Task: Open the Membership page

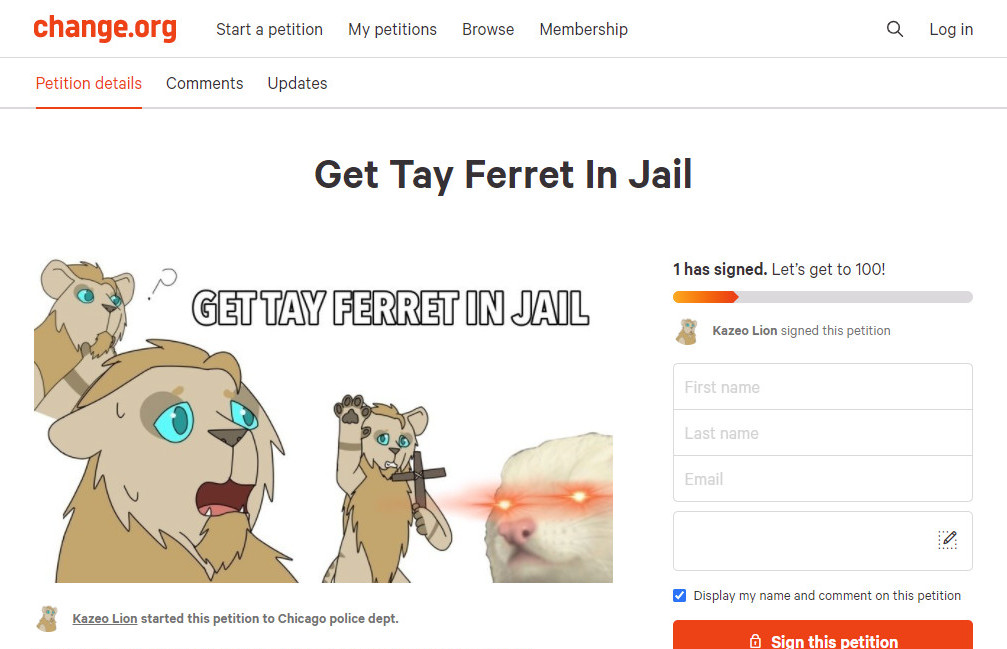Action: click(584, 30)
